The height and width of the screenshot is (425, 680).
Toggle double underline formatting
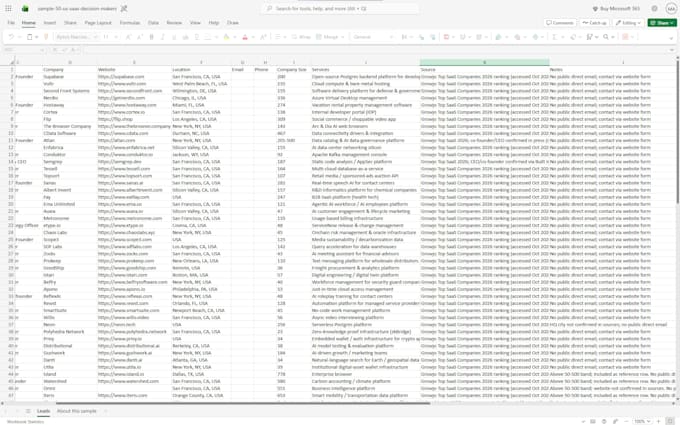[x=196, y=37]
